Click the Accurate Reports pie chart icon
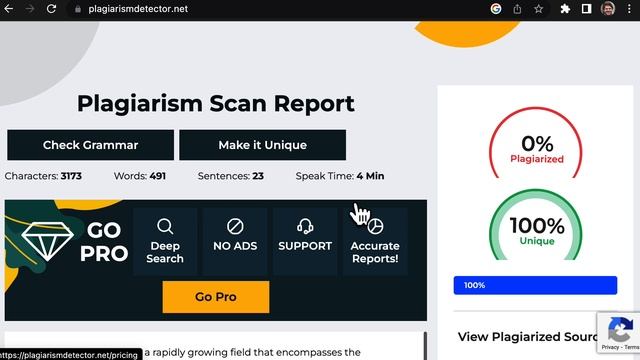The height and width of the screenshot is (360, 640). (375, 226)
